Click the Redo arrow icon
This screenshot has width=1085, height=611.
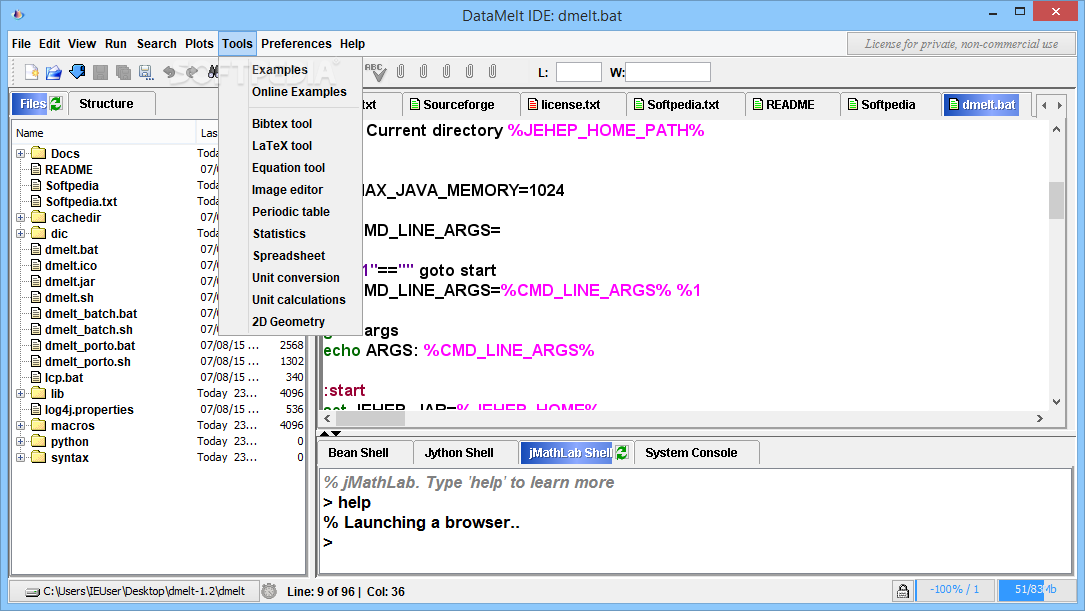192,72
